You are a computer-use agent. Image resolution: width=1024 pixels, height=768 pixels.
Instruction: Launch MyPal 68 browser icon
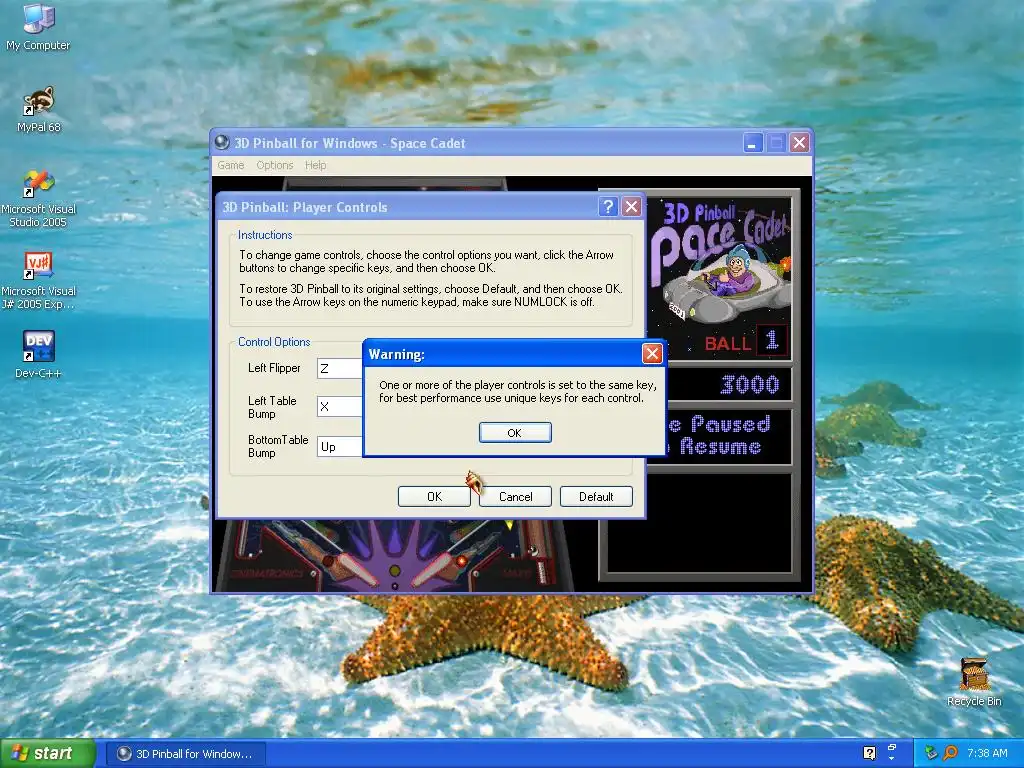pos(39,110)
